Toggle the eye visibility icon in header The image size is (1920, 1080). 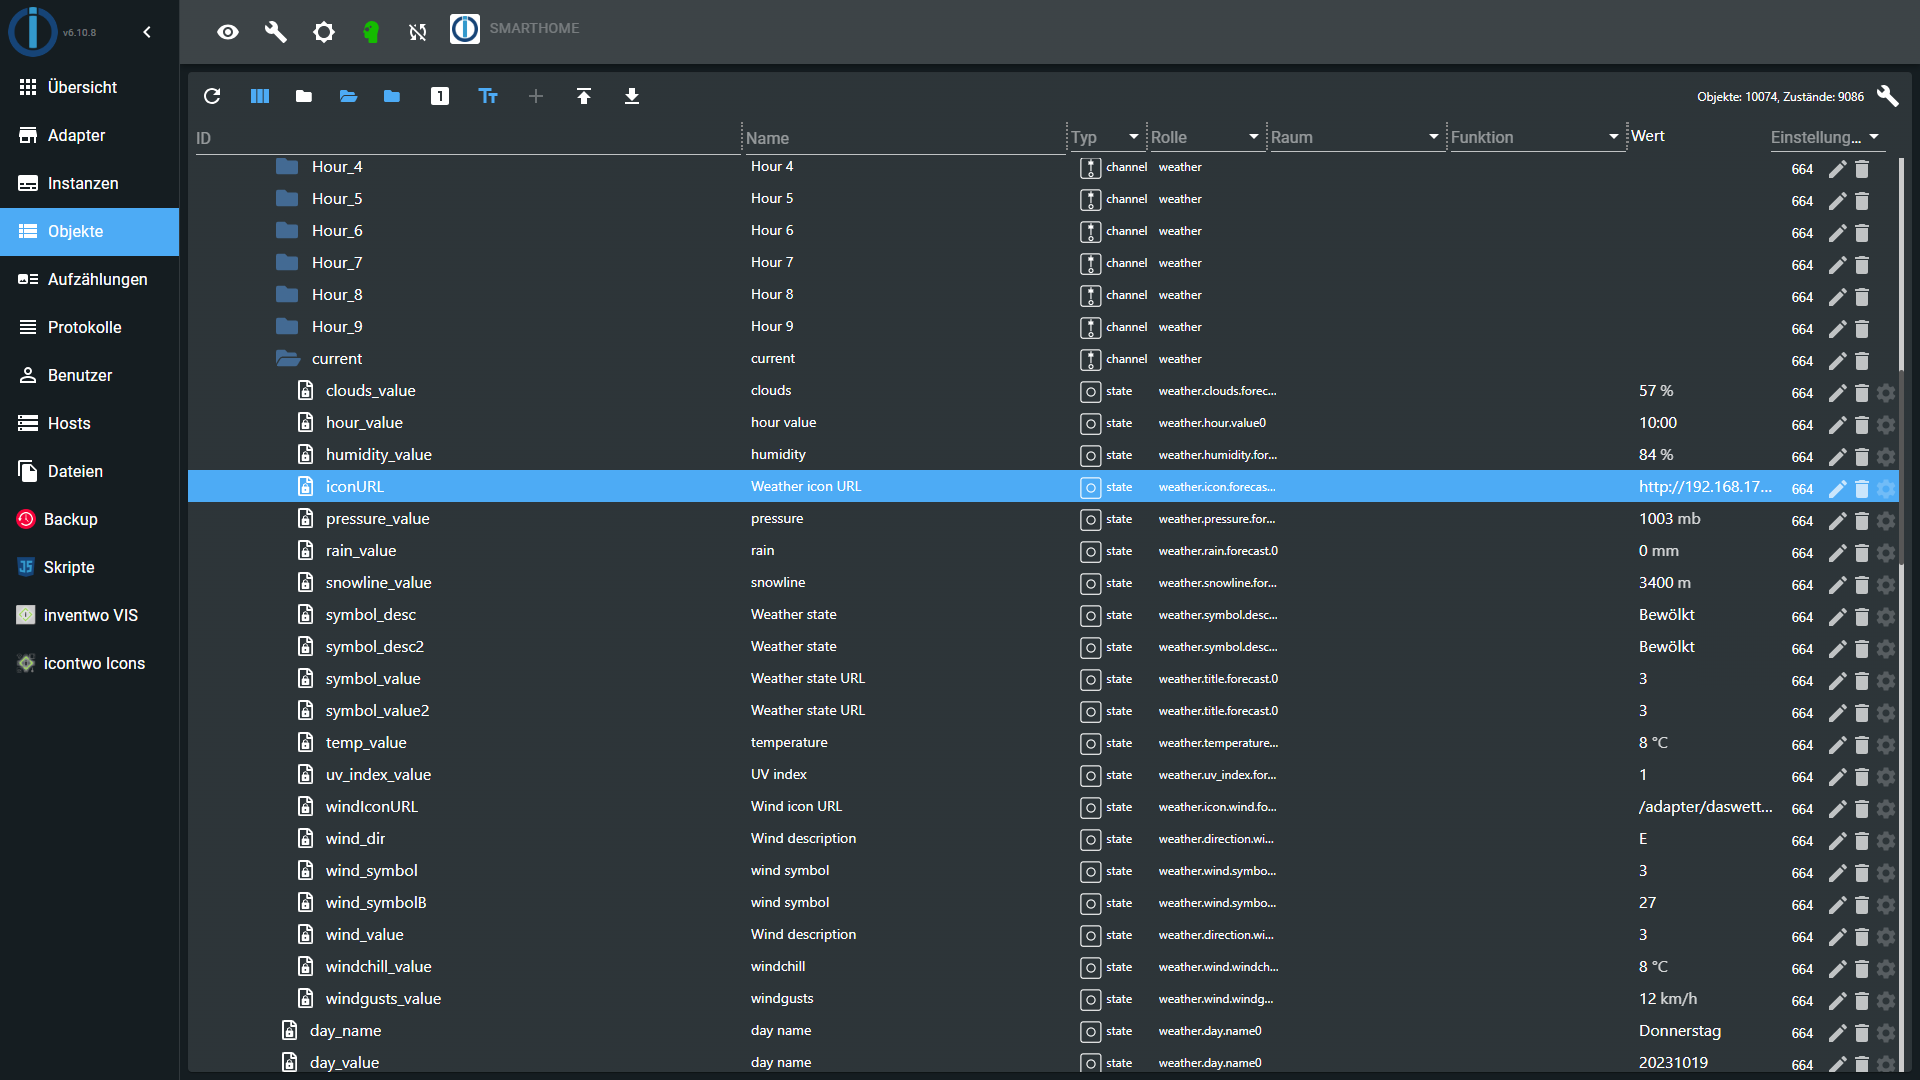[x=228, y=32]
